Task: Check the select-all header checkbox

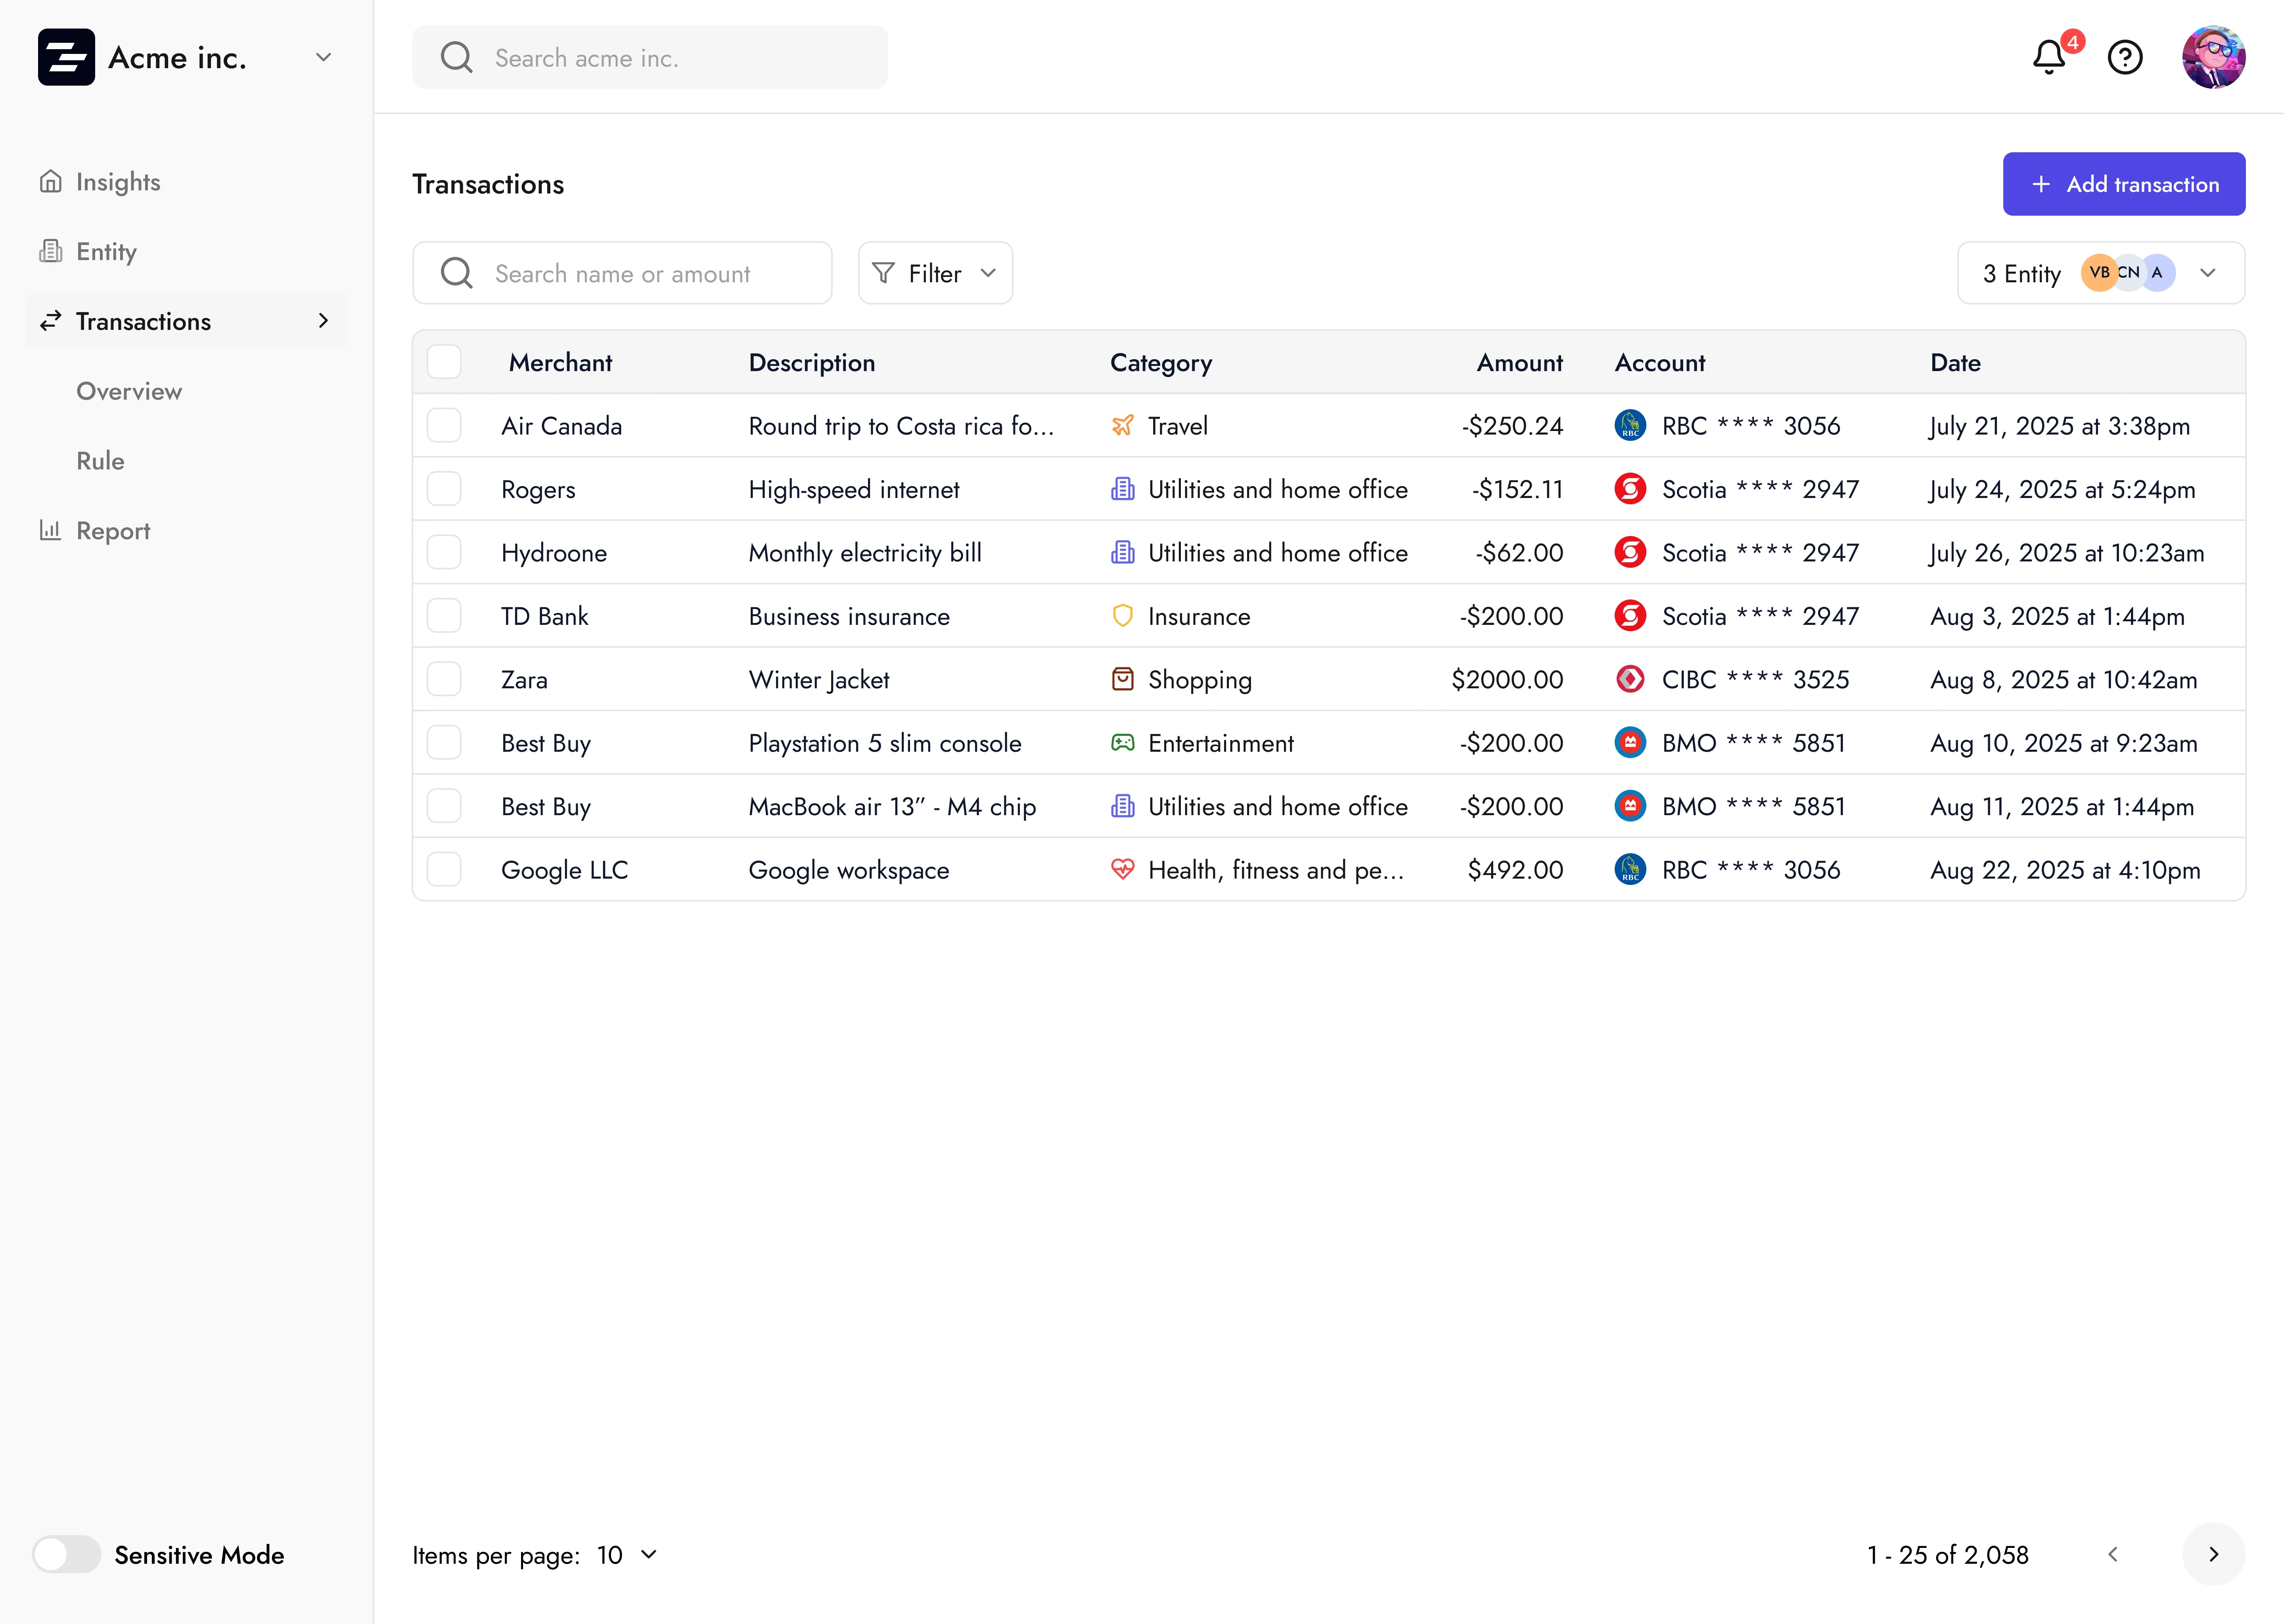Action: (444, 362)
